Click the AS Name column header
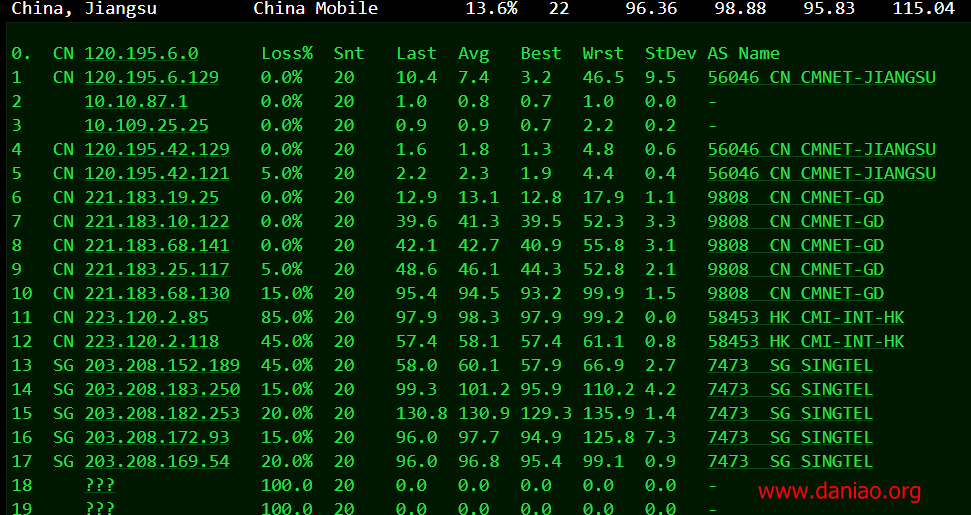Screen dimensions: 971x515 tap(744, 53)
